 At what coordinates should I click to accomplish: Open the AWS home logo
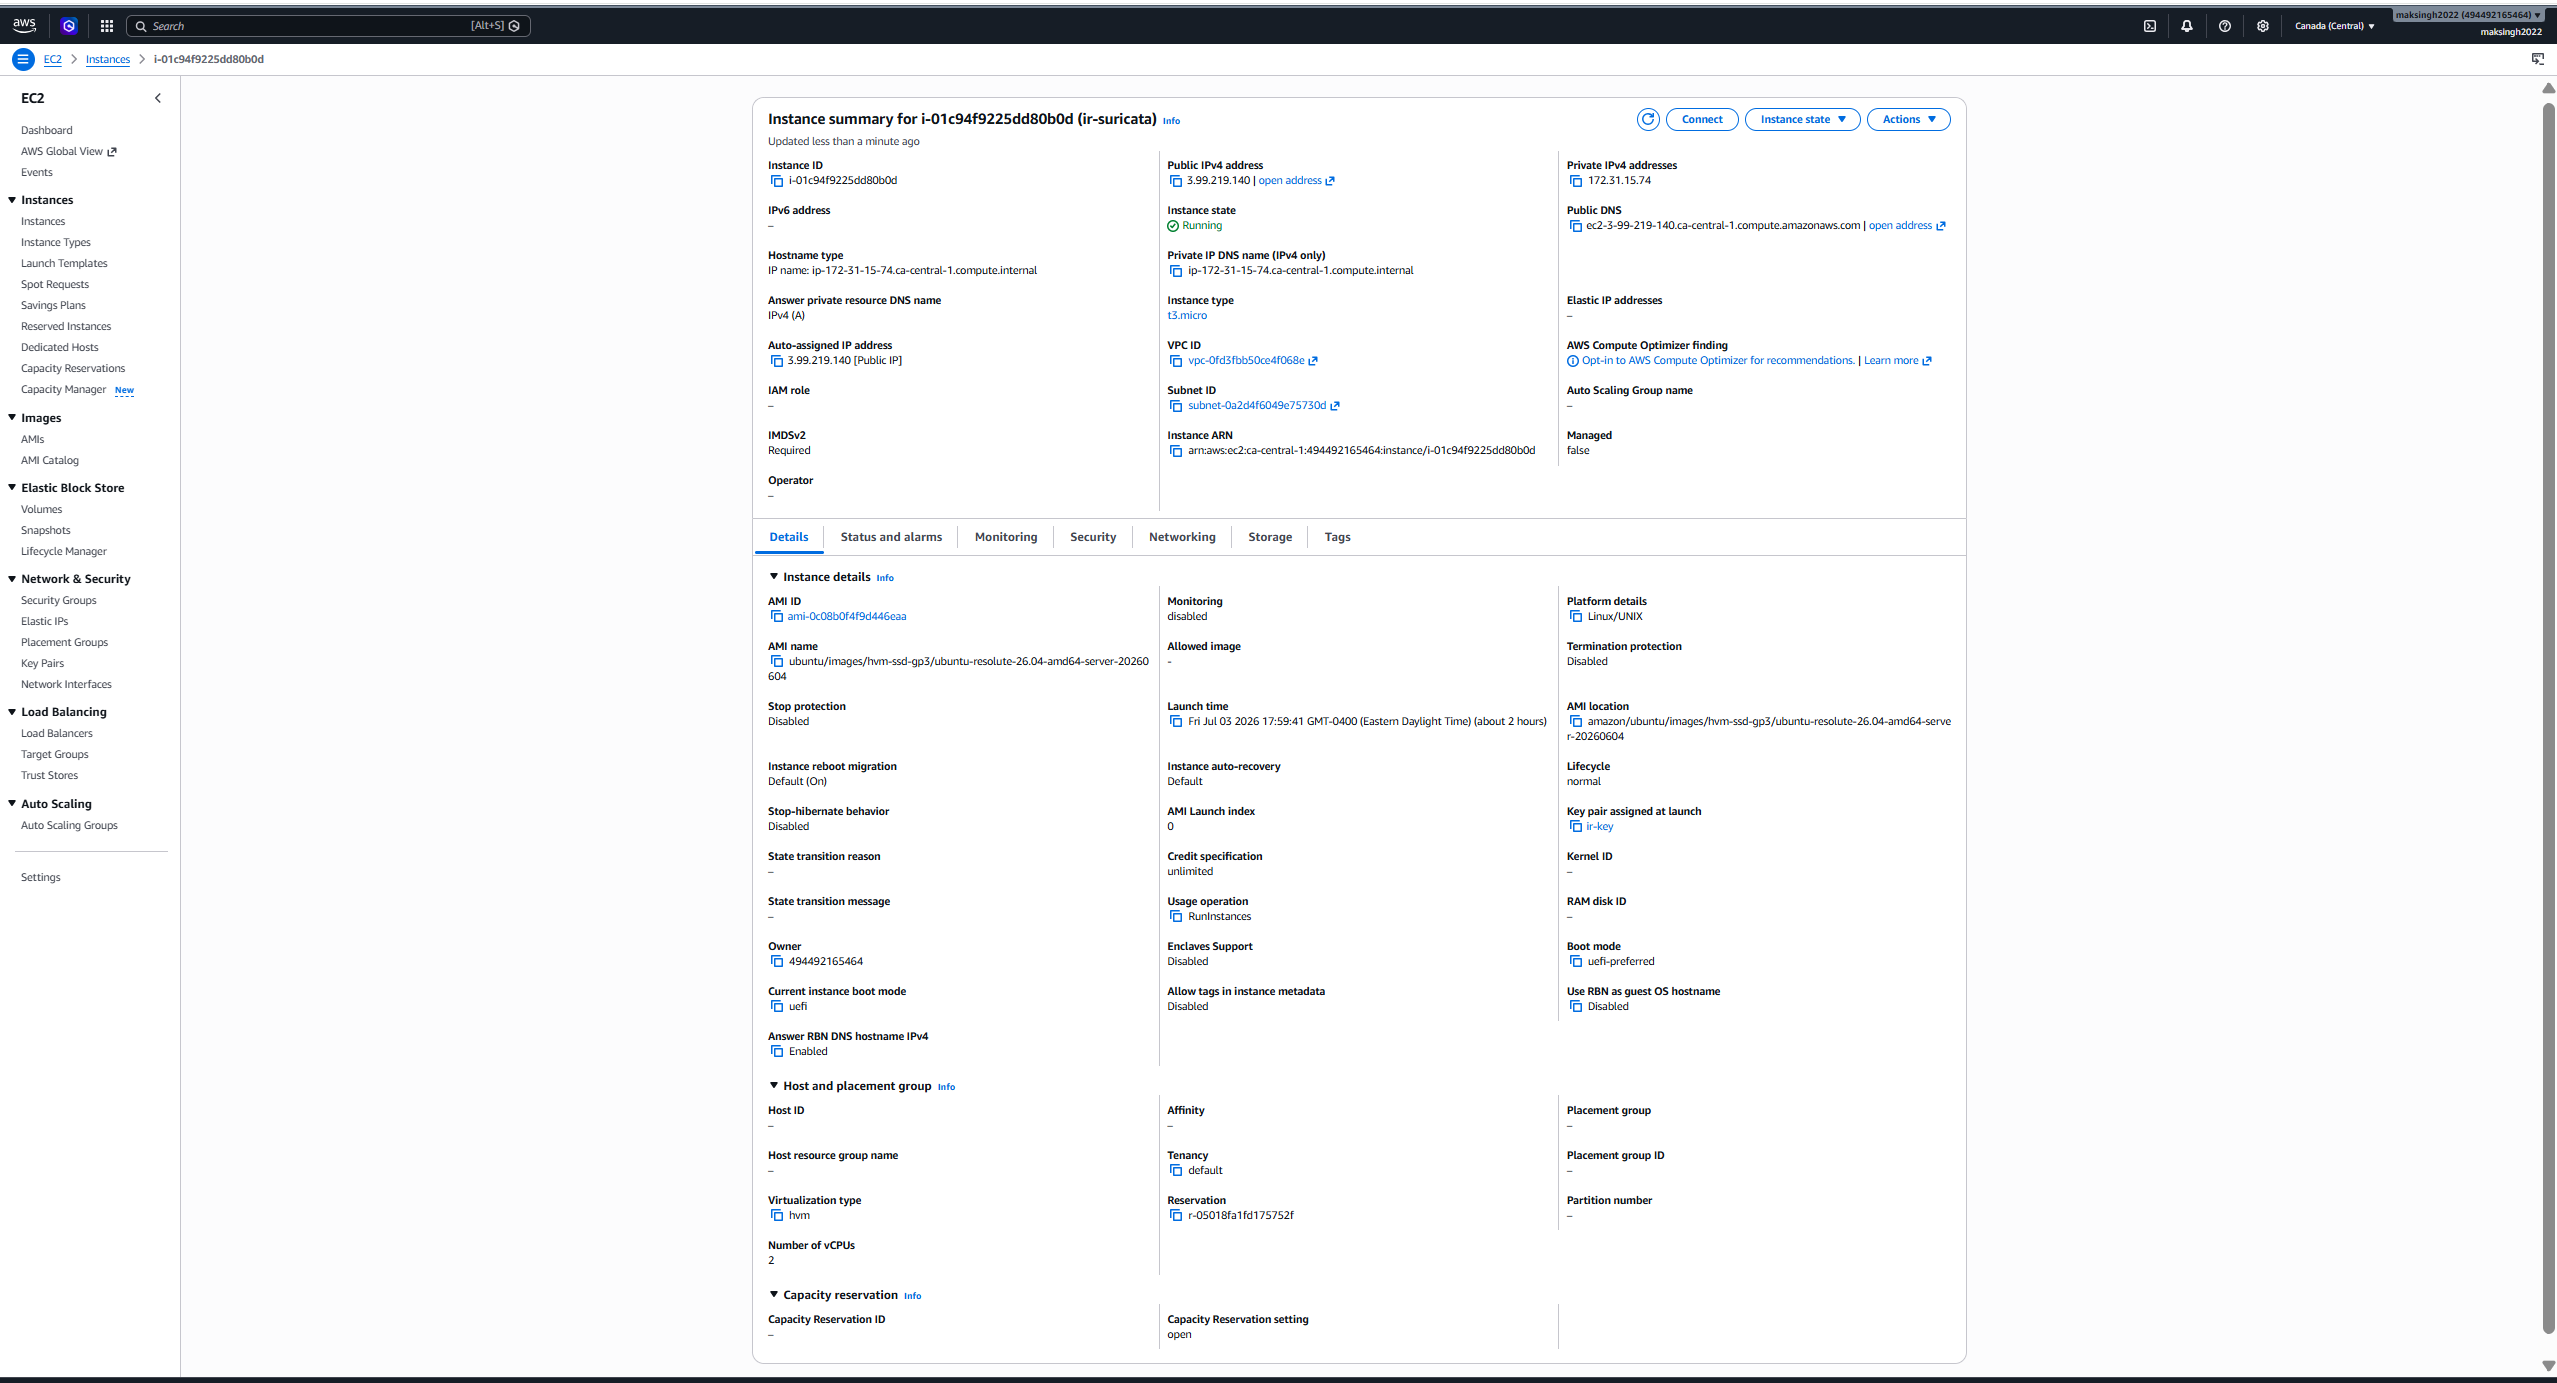[24, 25]
